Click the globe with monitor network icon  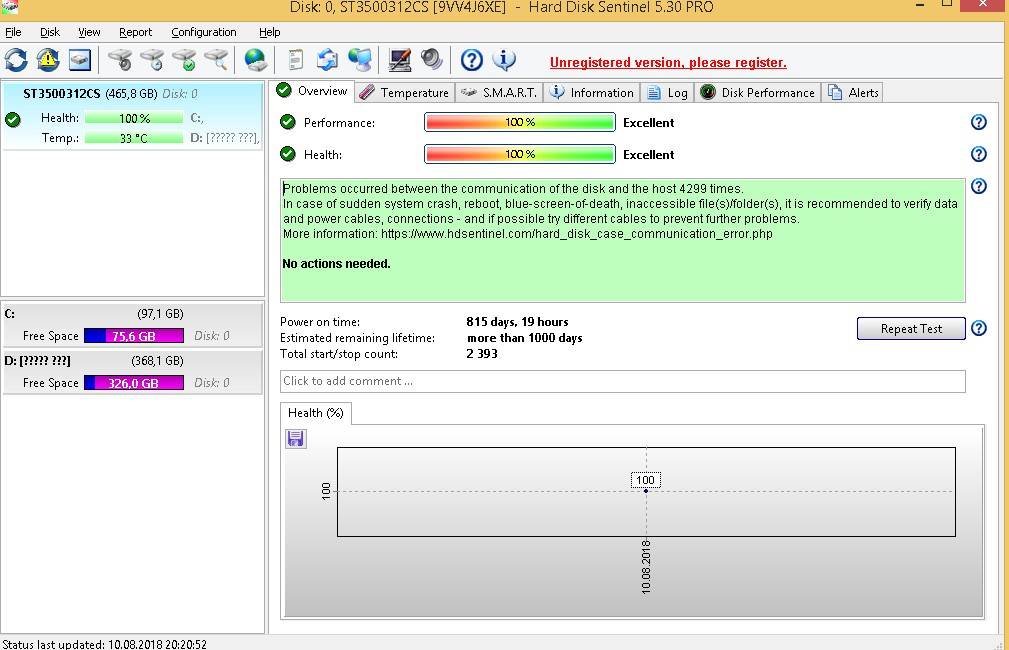pyautogui.click(x=360, y=60)
